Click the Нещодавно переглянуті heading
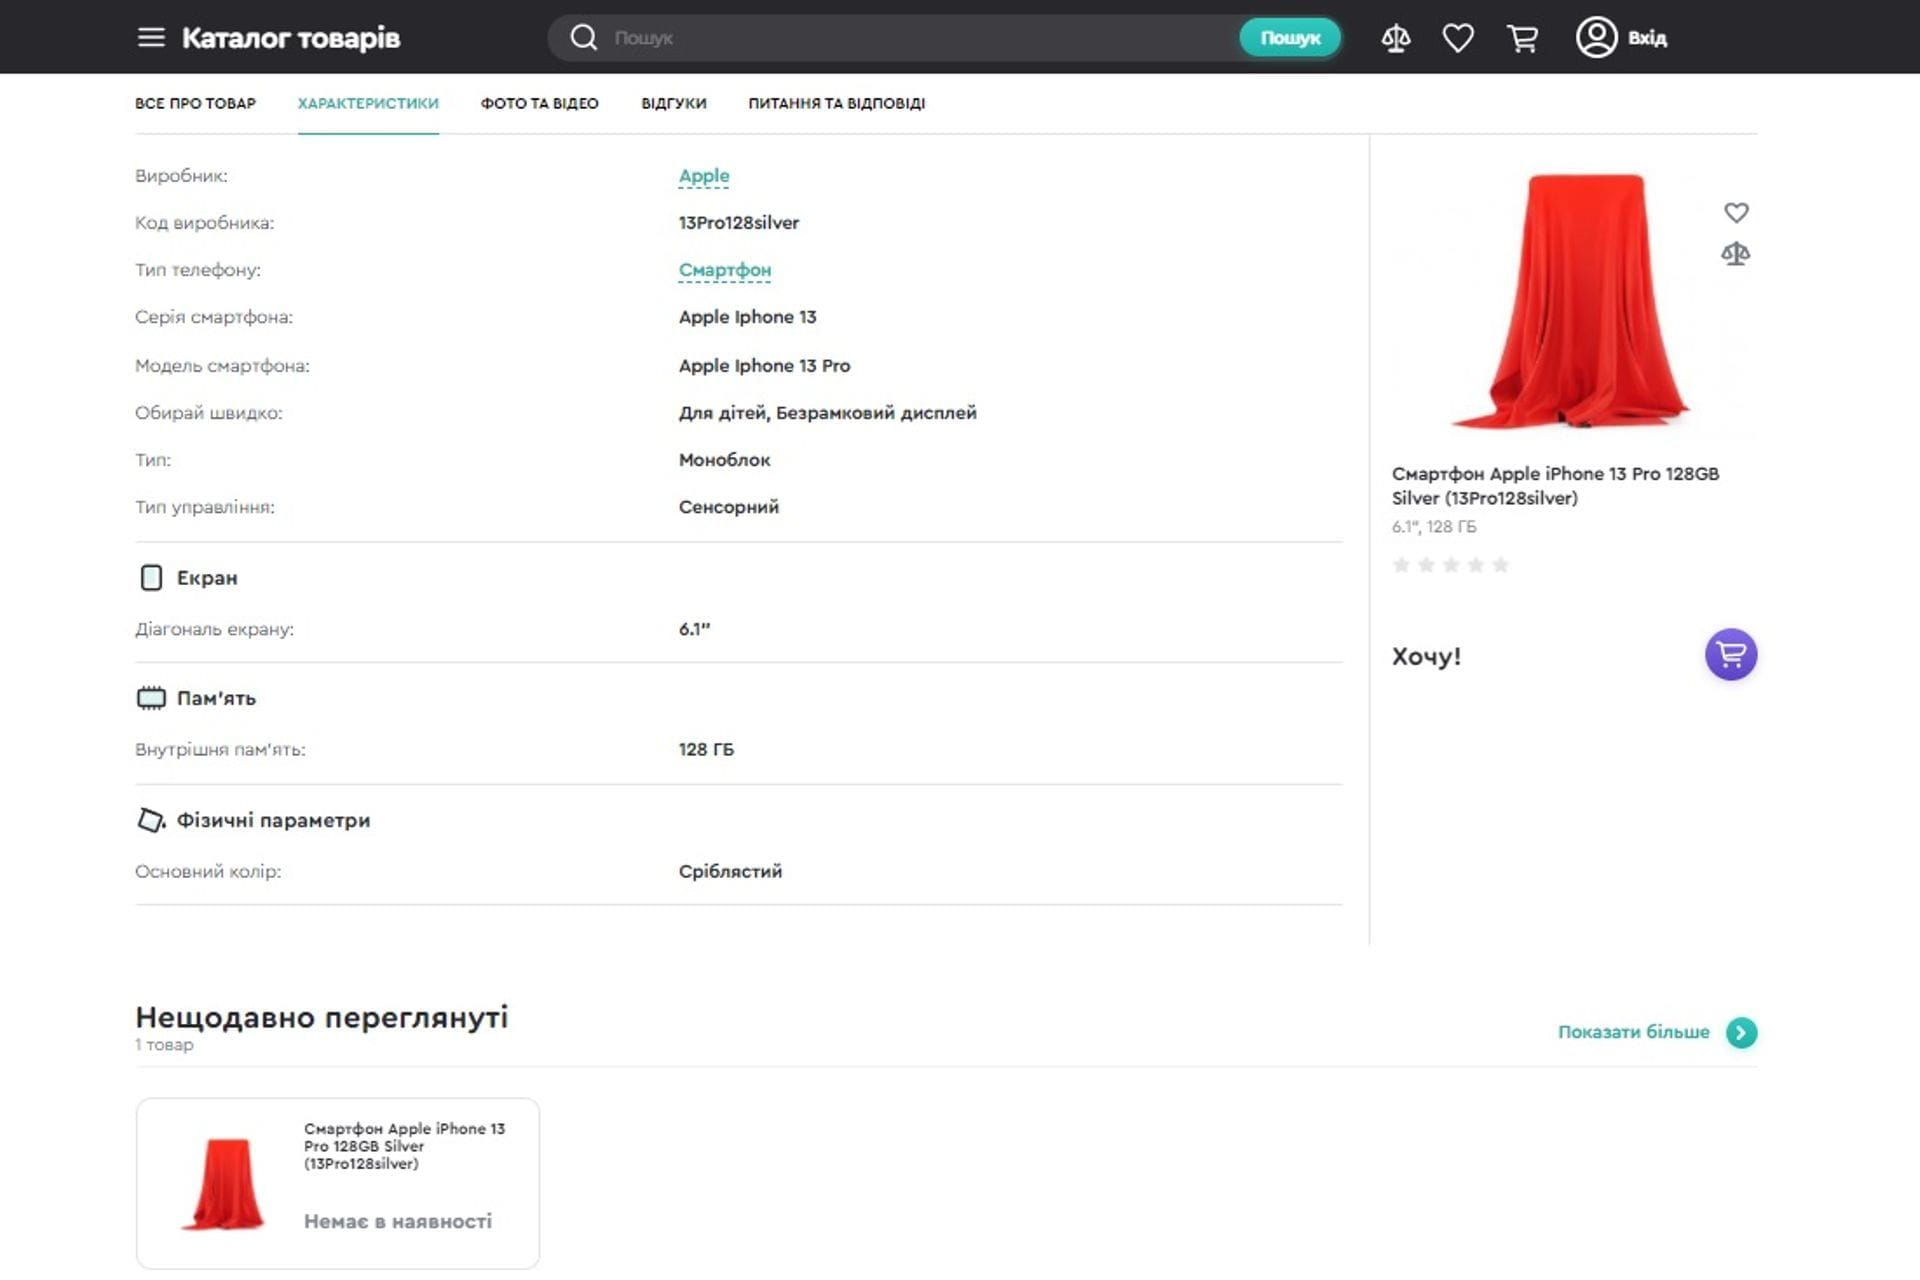1920x1280 pixels. coord(322,1017)
